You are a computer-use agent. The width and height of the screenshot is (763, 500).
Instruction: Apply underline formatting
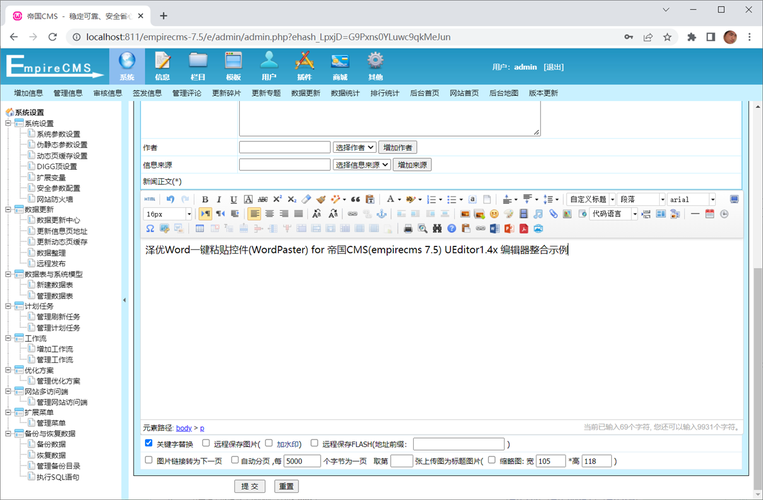[234, 199]
